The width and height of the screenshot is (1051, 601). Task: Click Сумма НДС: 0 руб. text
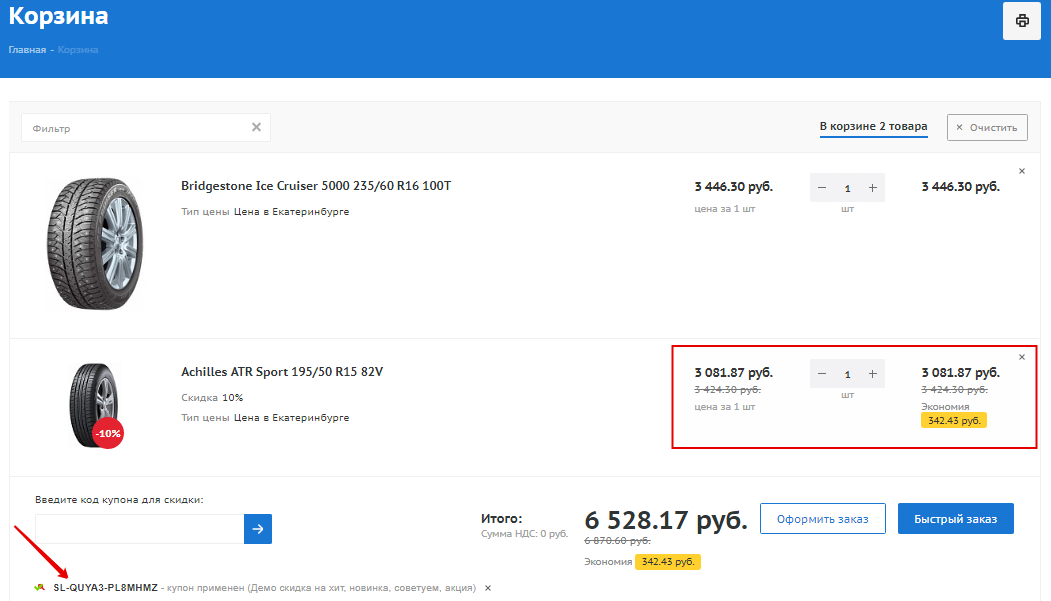tap(524, 534)
